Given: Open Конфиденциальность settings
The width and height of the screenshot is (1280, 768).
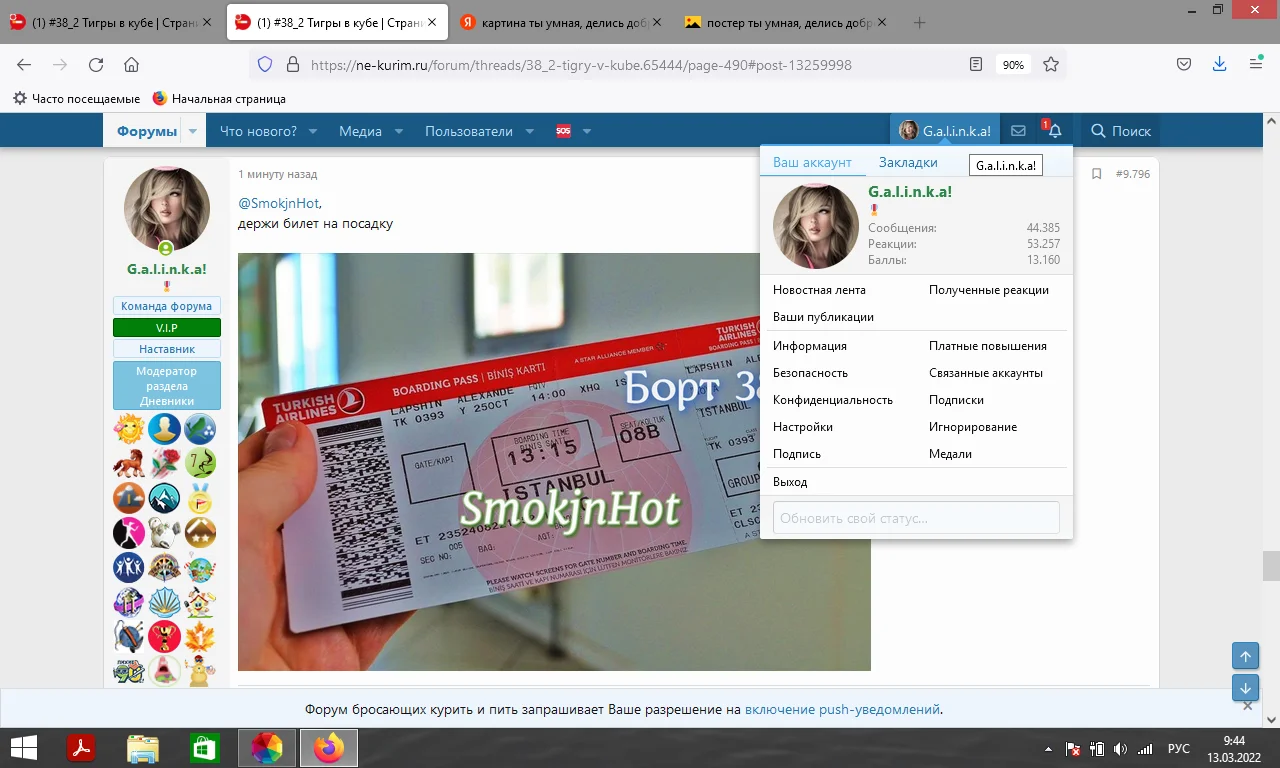Looking at the screenshot, I should (832, 400).
